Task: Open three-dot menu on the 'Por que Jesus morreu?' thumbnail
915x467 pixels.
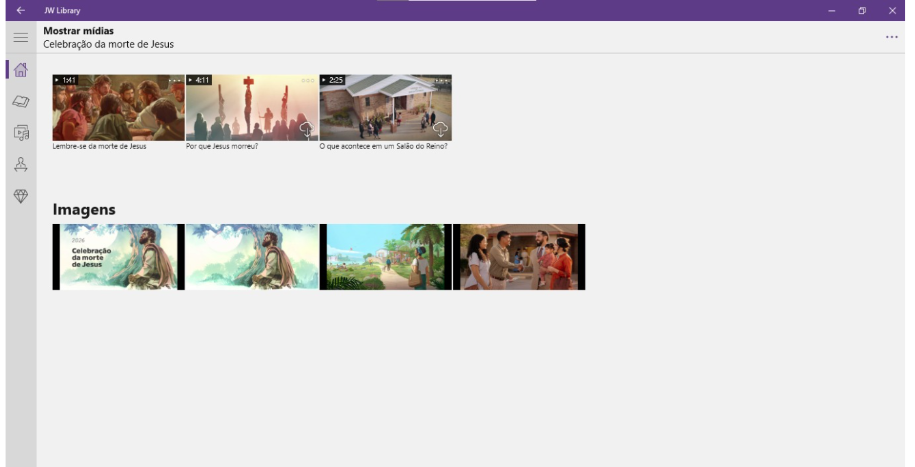Action: point(308,80)
